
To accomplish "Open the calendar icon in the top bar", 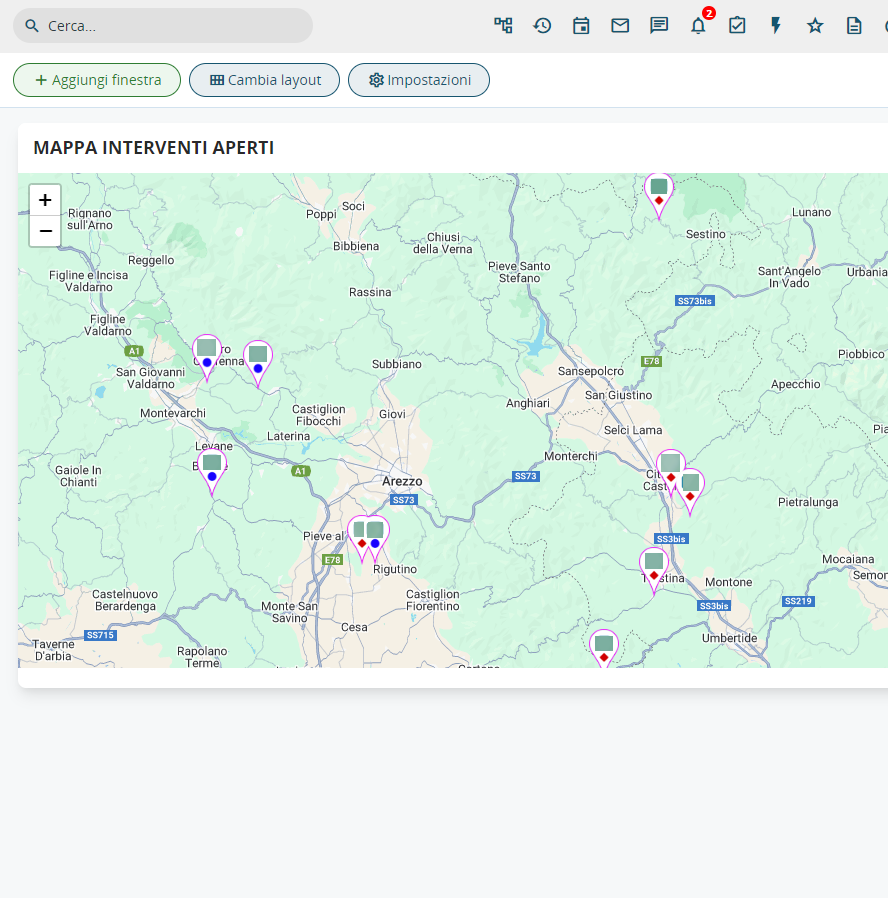I will coord(581,25).
